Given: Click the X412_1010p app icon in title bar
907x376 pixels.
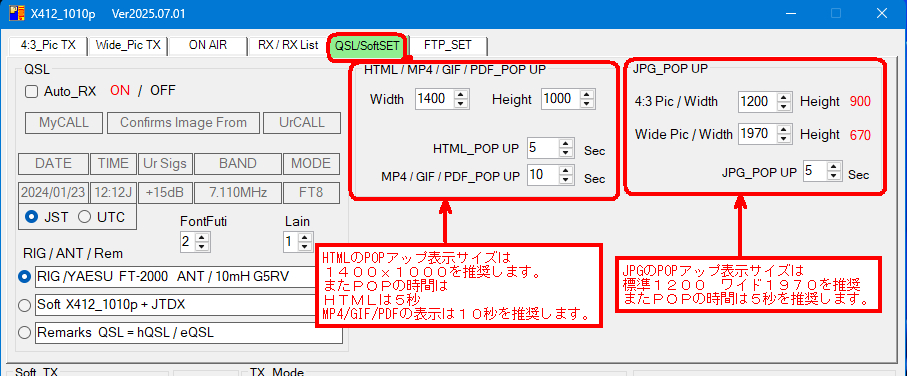Looking at the screenshot, I should point(17,13).
